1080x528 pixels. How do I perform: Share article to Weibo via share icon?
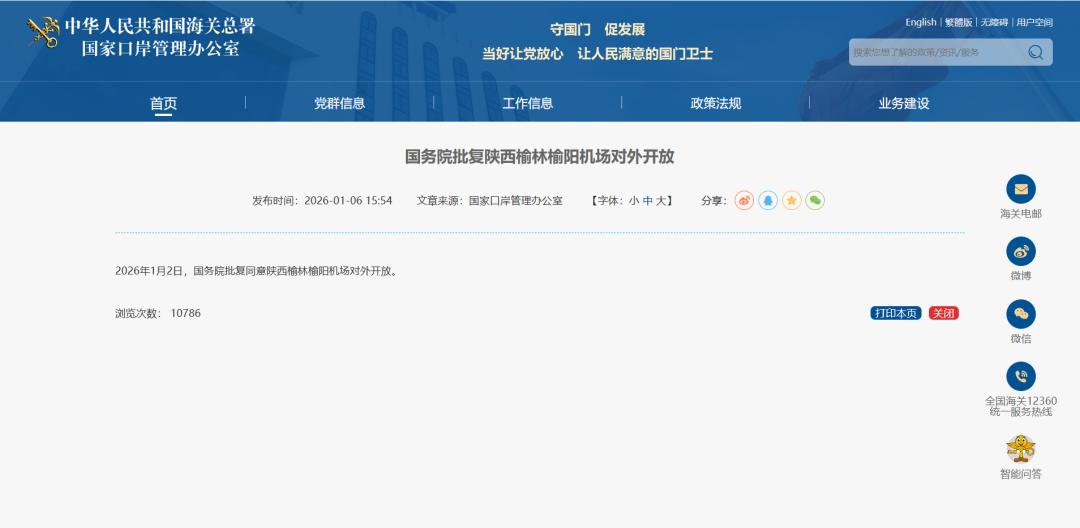[744, 200]
